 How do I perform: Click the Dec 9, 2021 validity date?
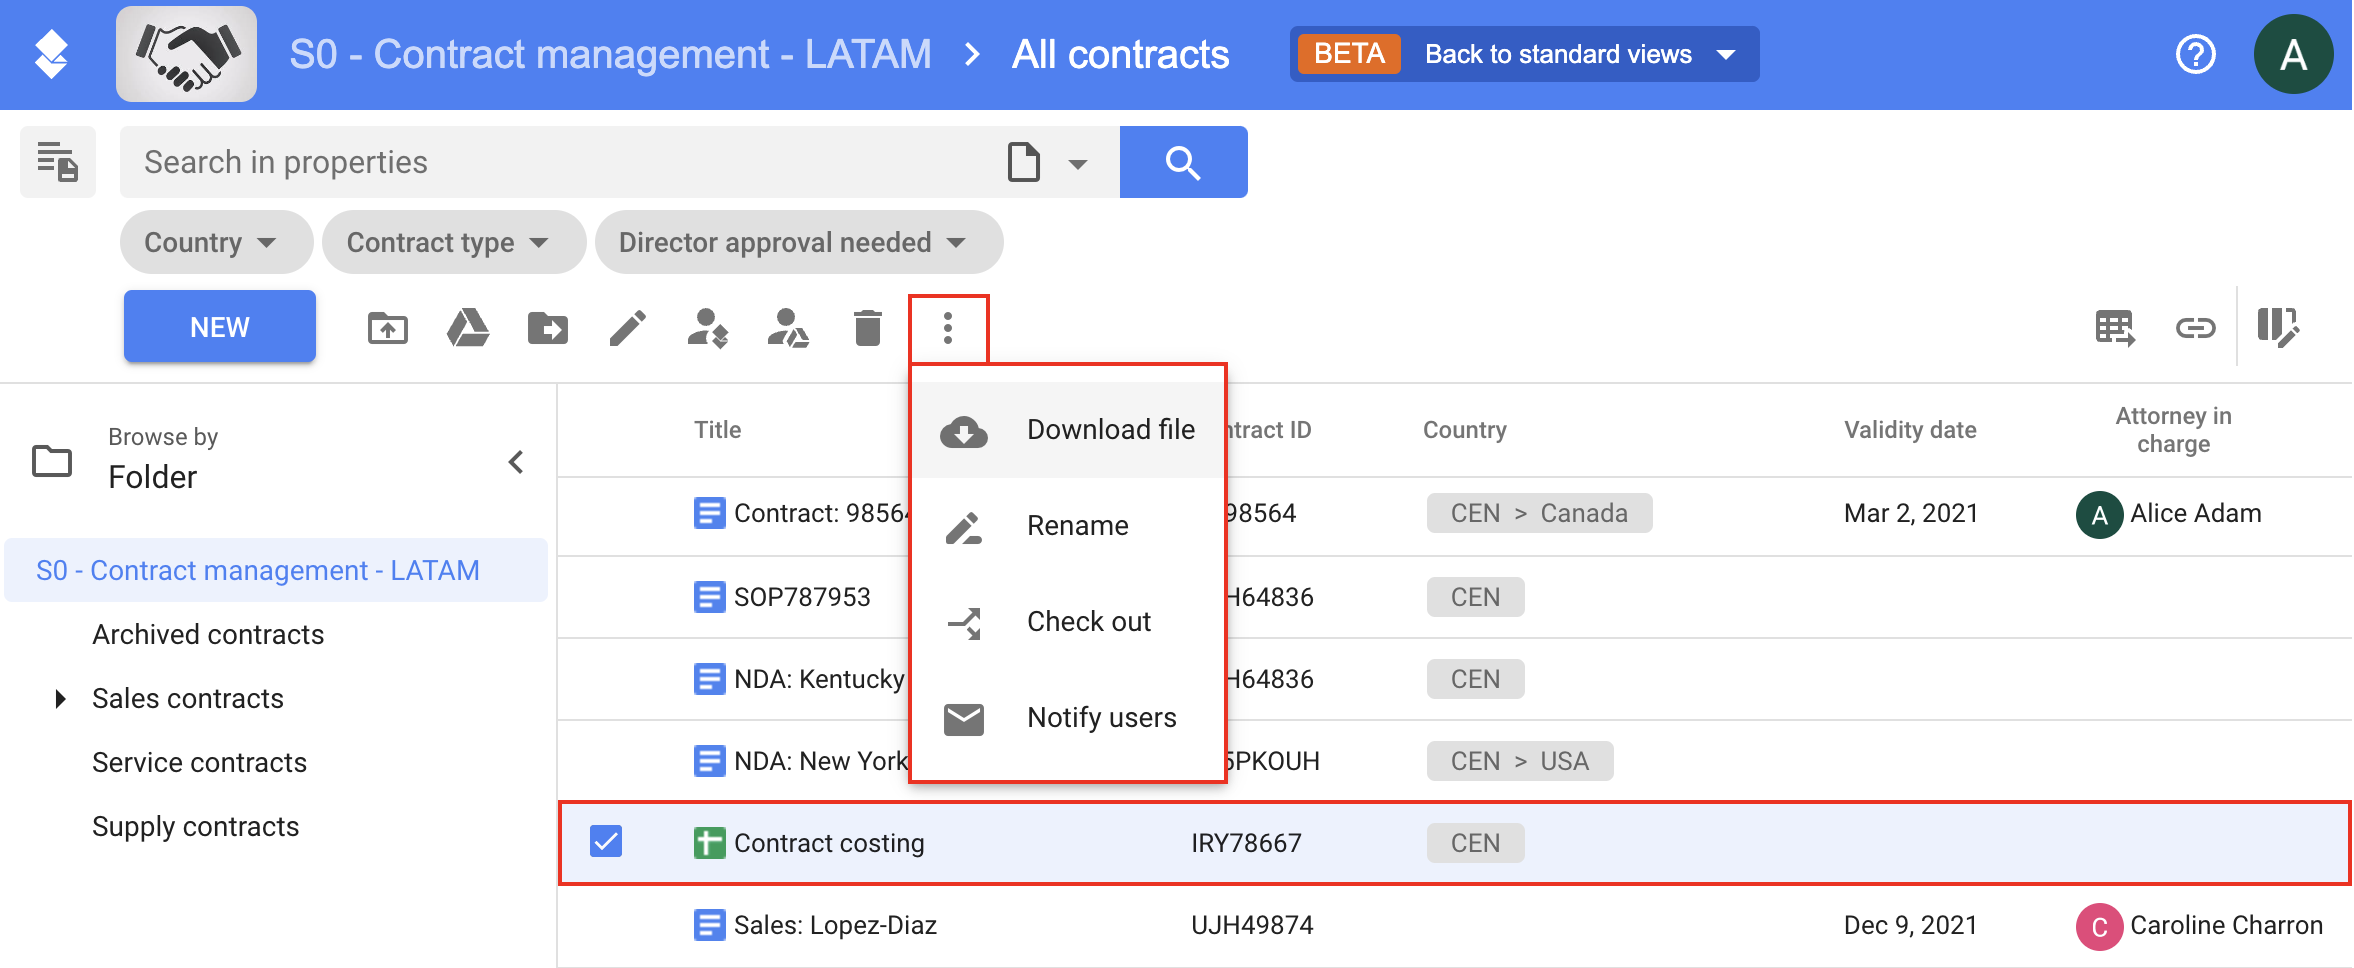[x=1910, y=925]
